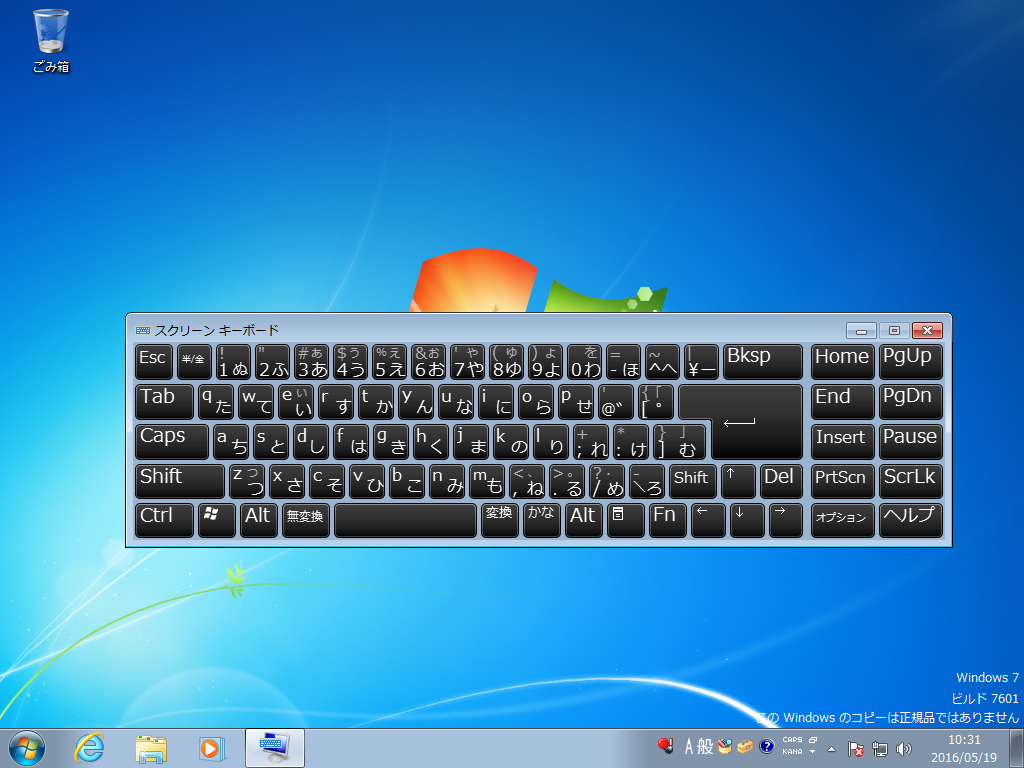Click the space bar key

tap(406, 520)
